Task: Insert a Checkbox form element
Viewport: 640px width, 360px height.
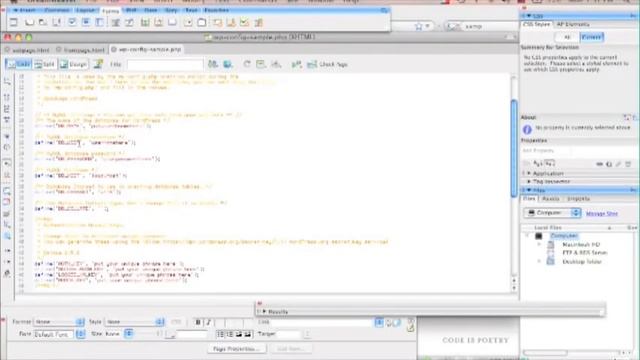Action: point(72,22)
